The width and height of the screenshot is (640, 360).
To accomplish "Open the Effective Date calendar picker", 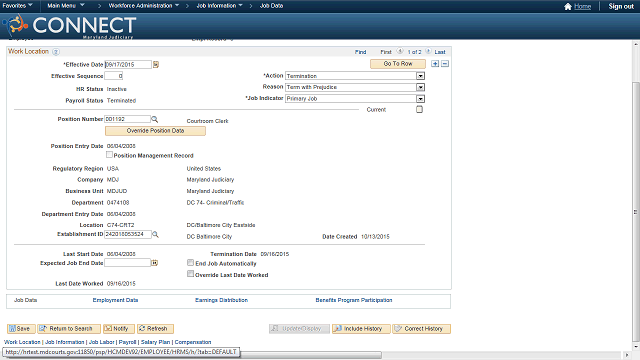I will point(156,64).
